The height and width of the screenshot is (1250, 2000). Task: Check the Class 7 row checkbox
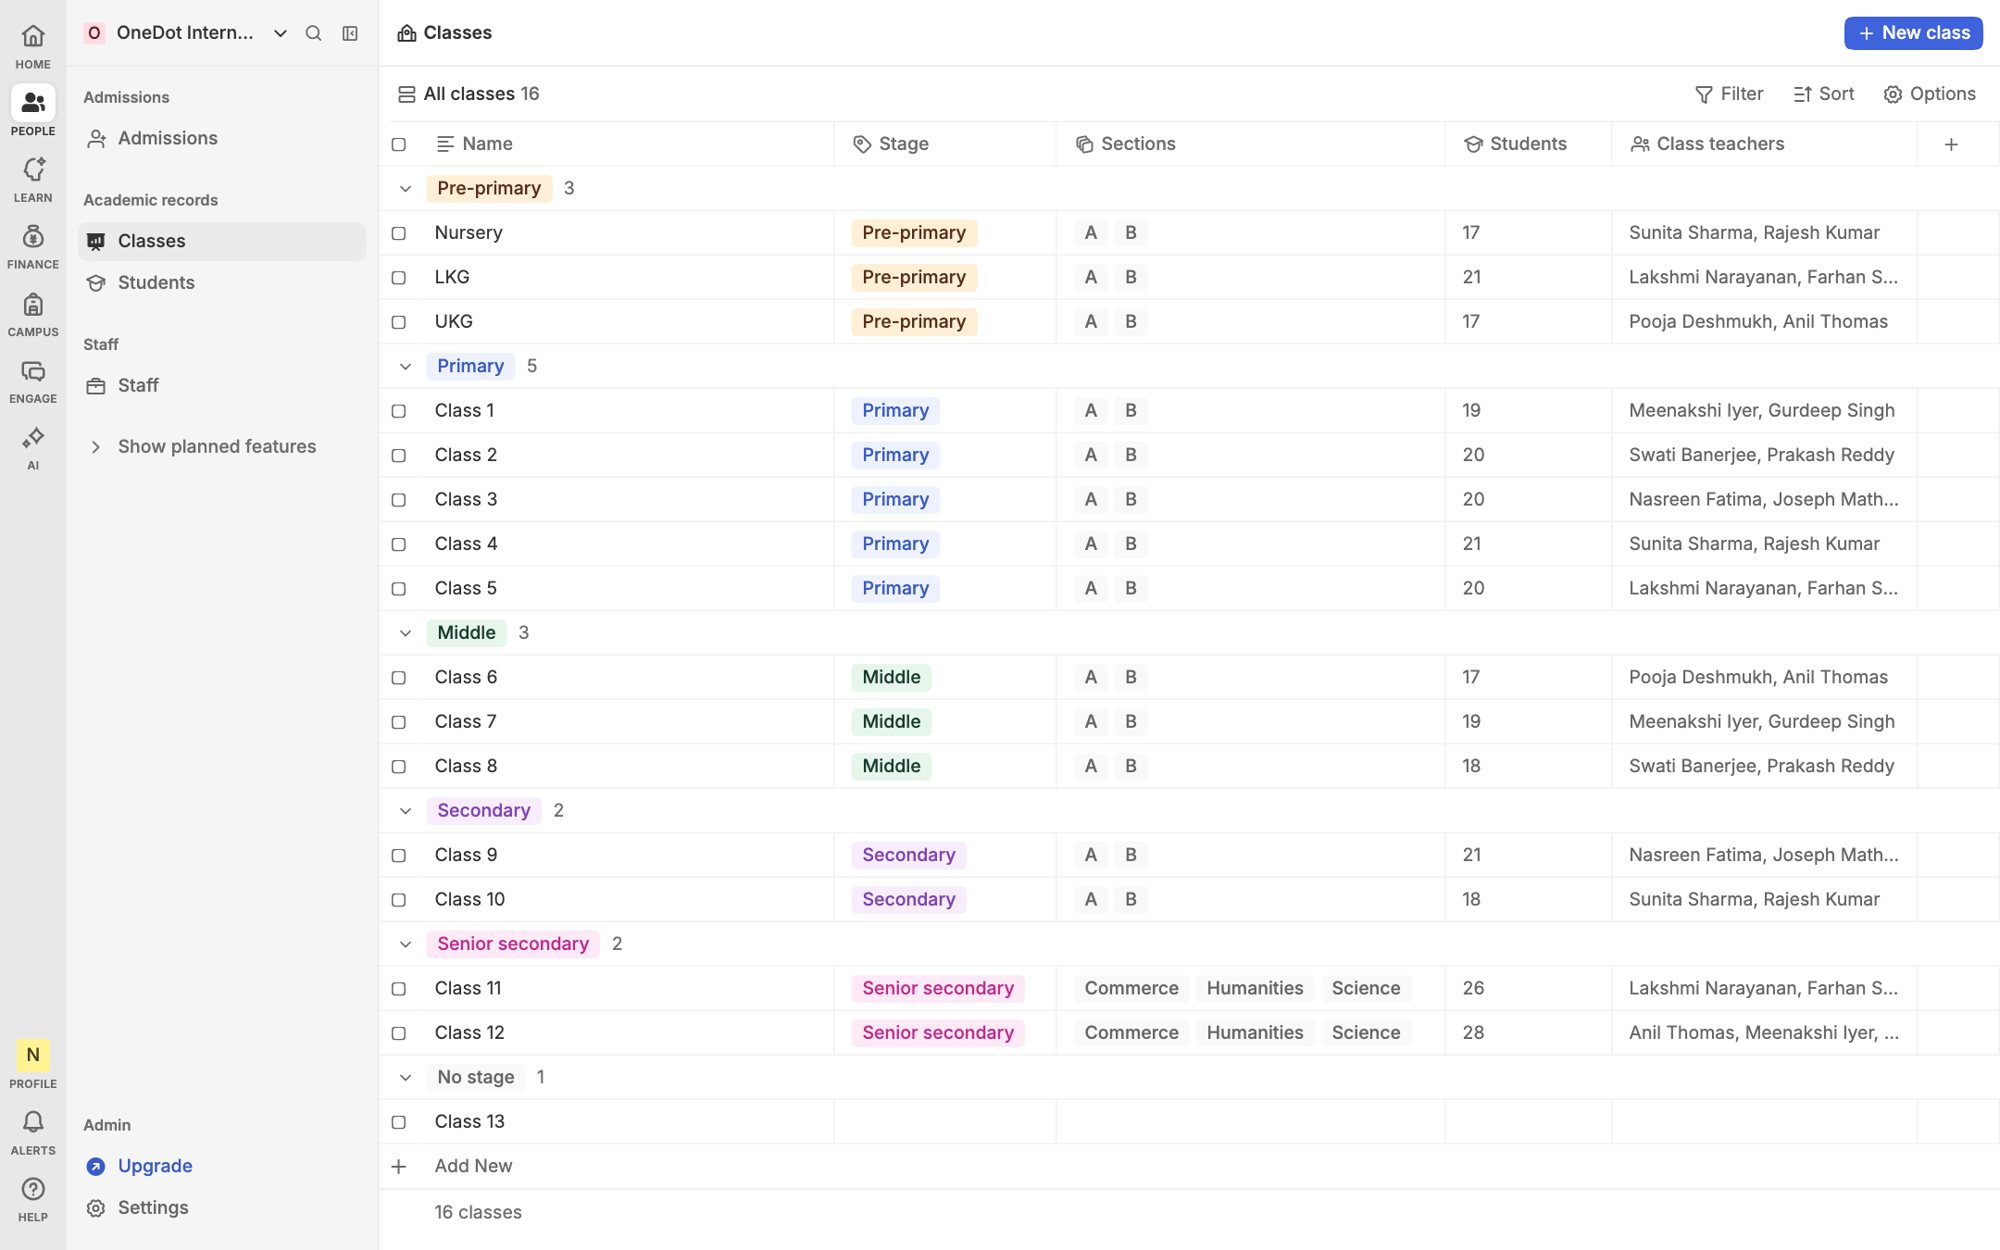(x=399, y=722)
